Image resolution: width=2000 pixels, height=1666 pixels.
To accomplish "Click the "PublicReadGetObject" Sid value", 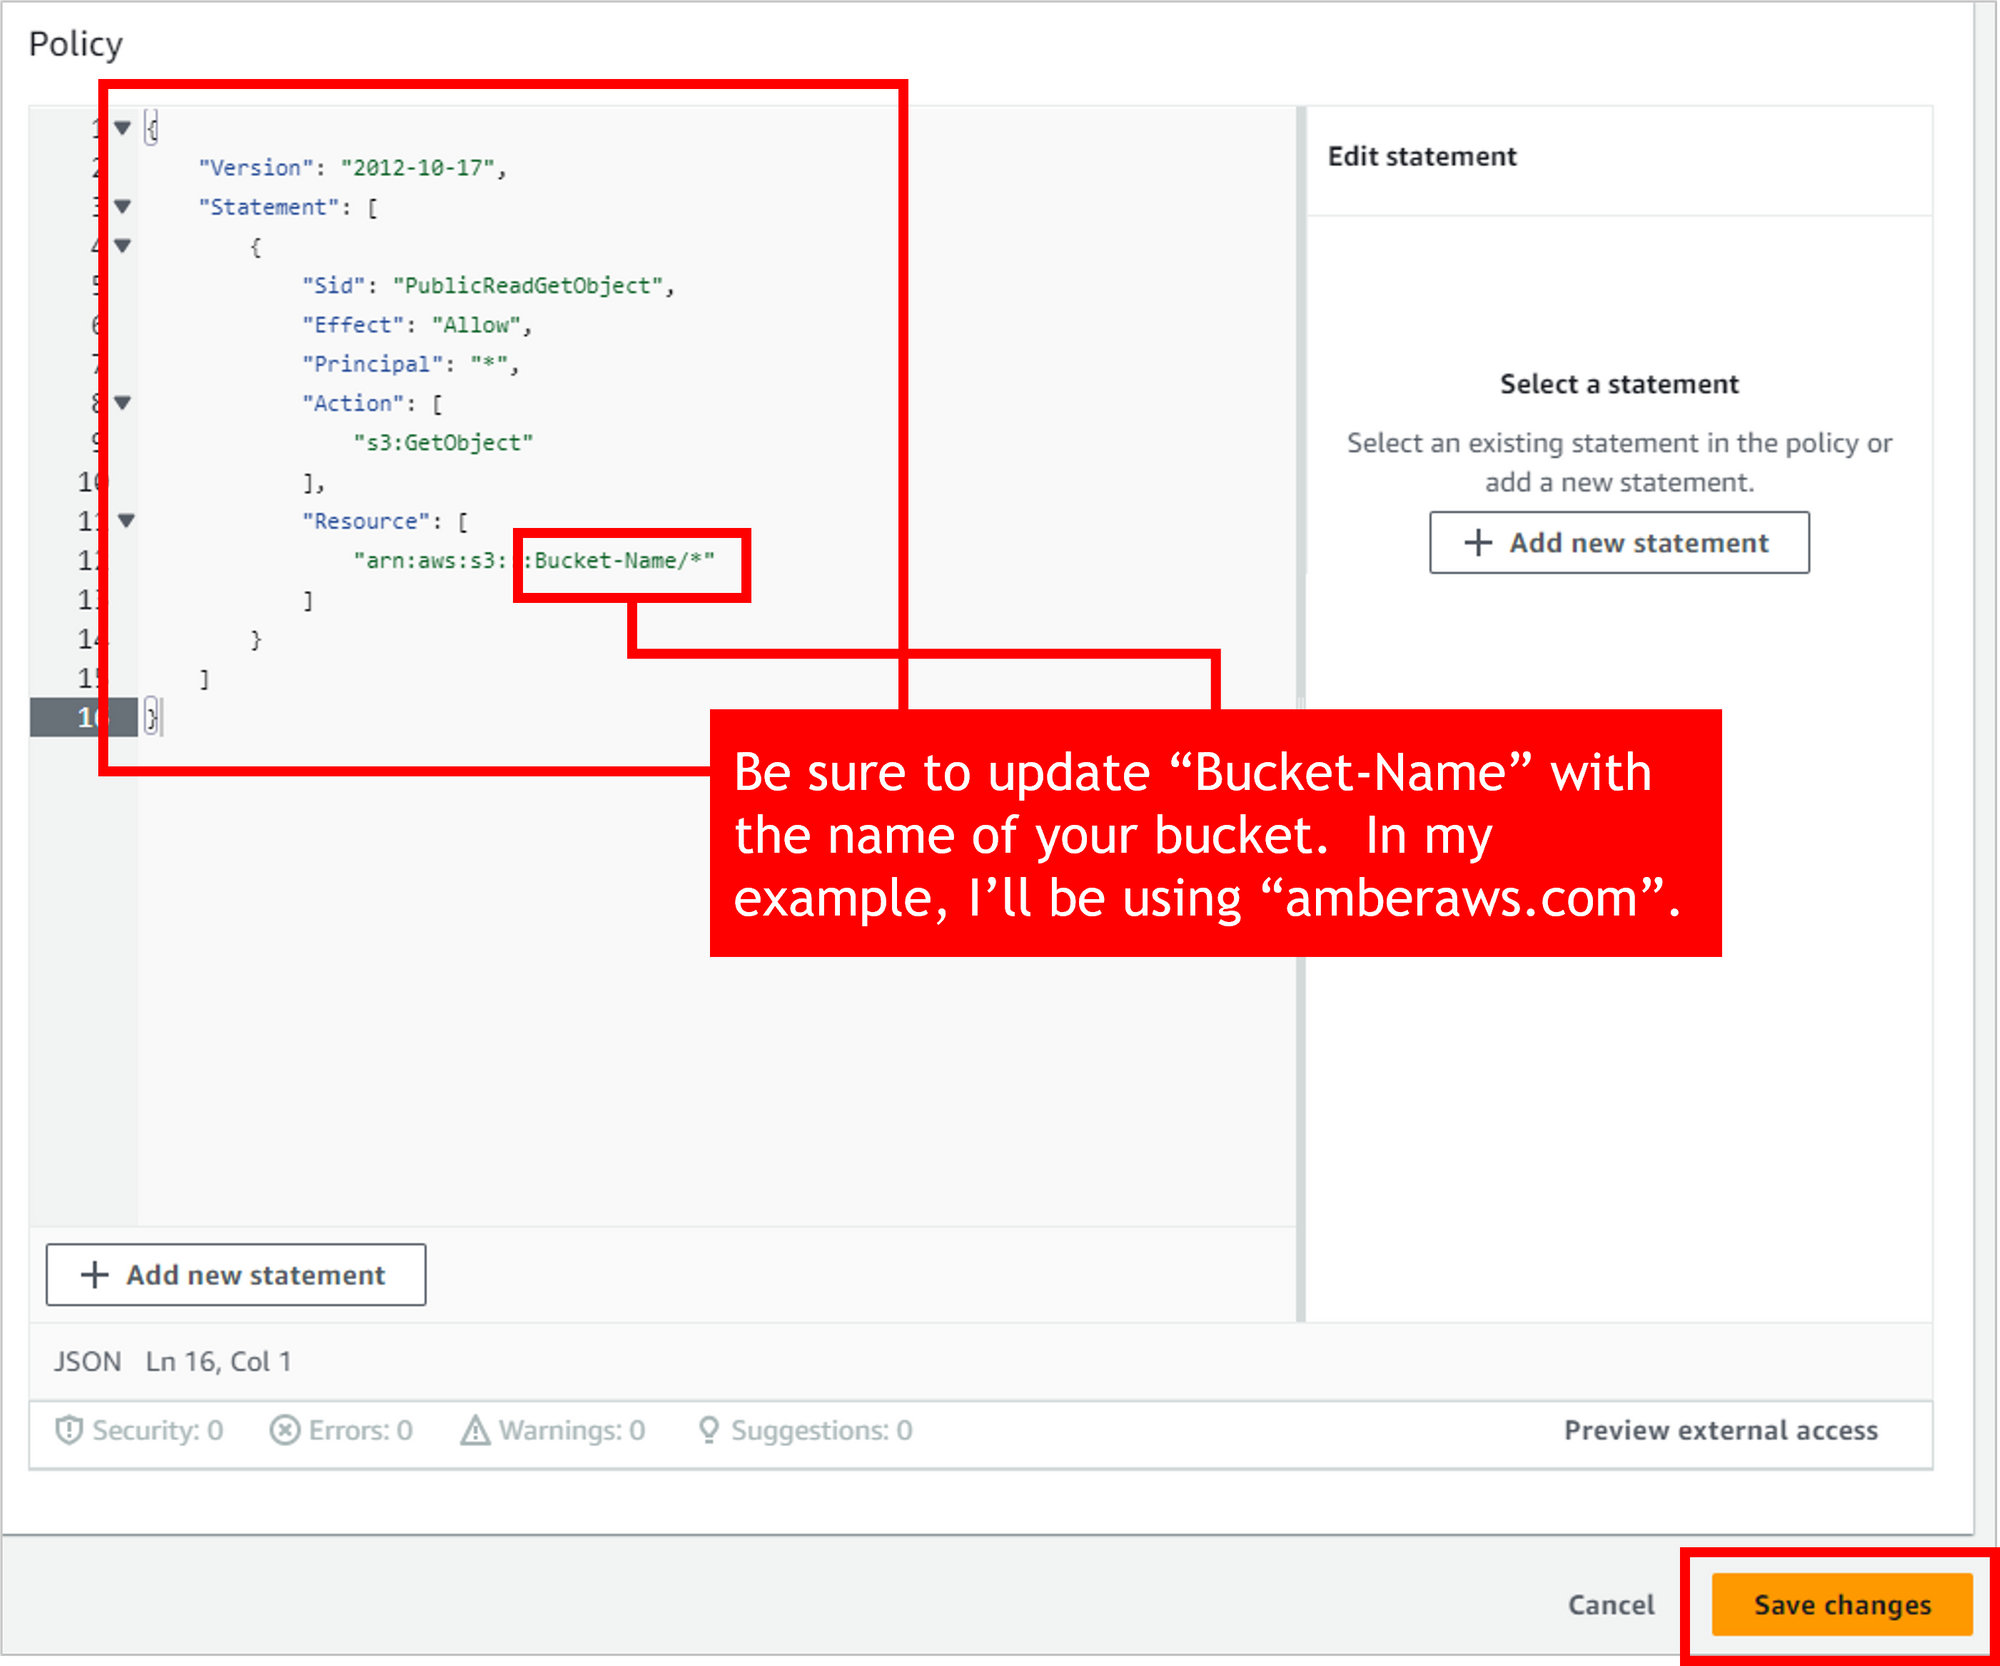I will point(528,286).
